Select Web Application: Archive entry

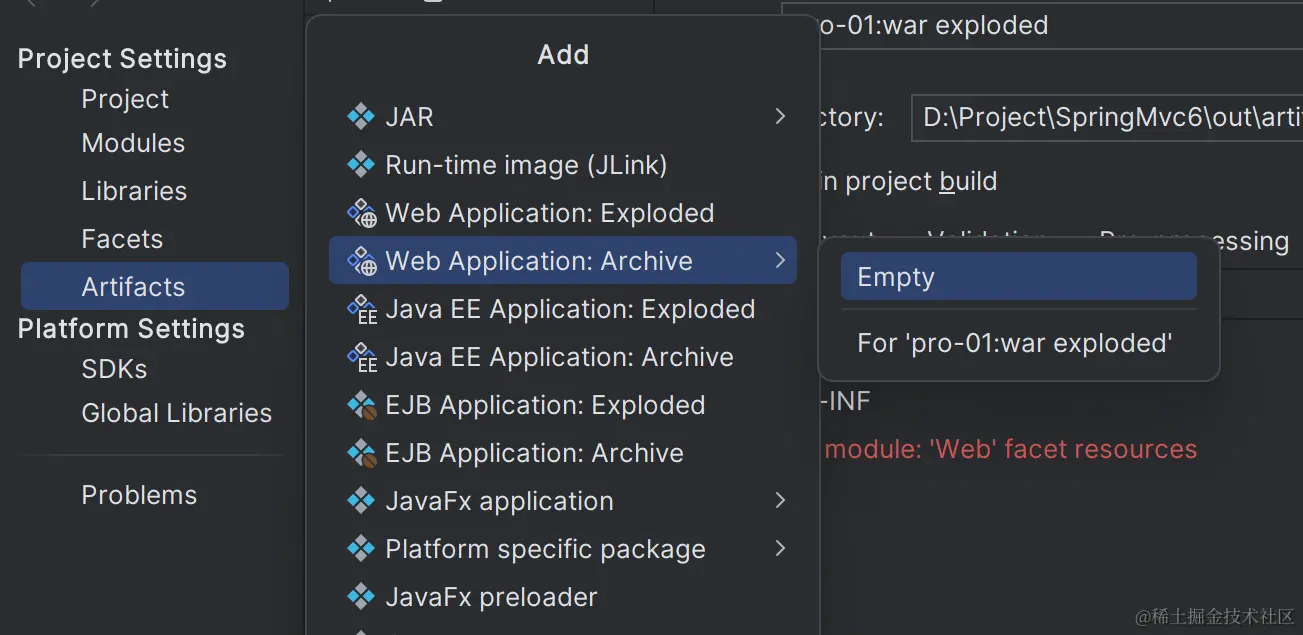(x=563, y=261)
